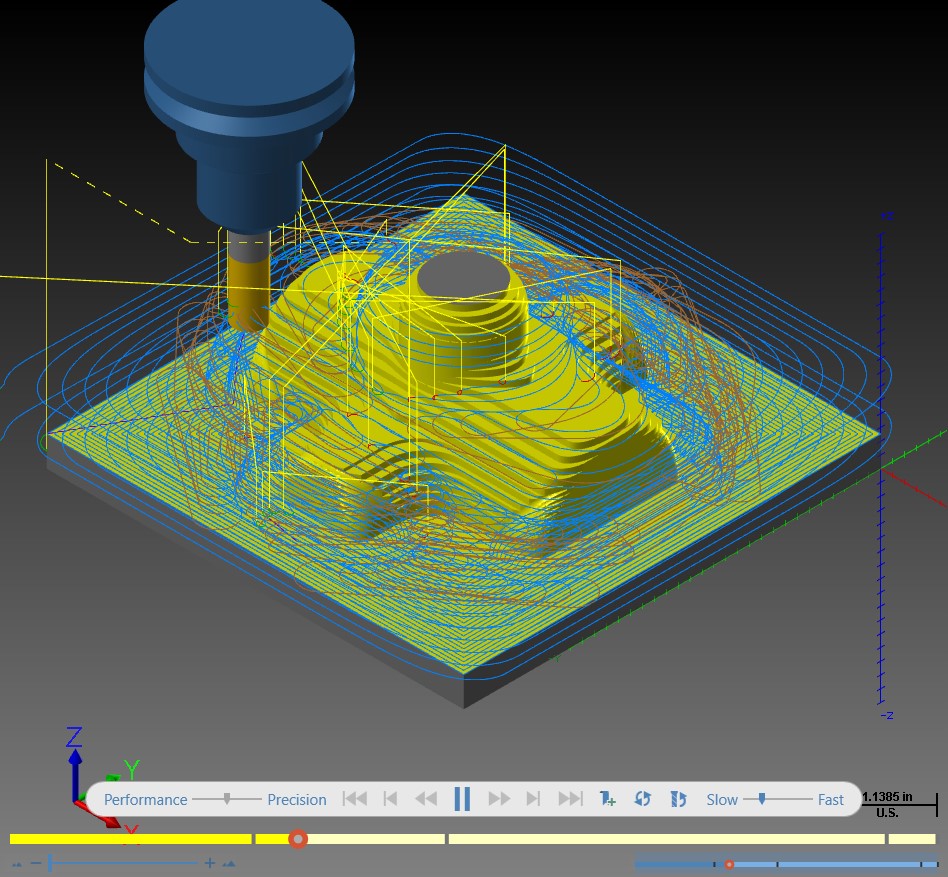948x877 pixels.
Task: Play the simulation forward
Action: click(x=499, y=799)
